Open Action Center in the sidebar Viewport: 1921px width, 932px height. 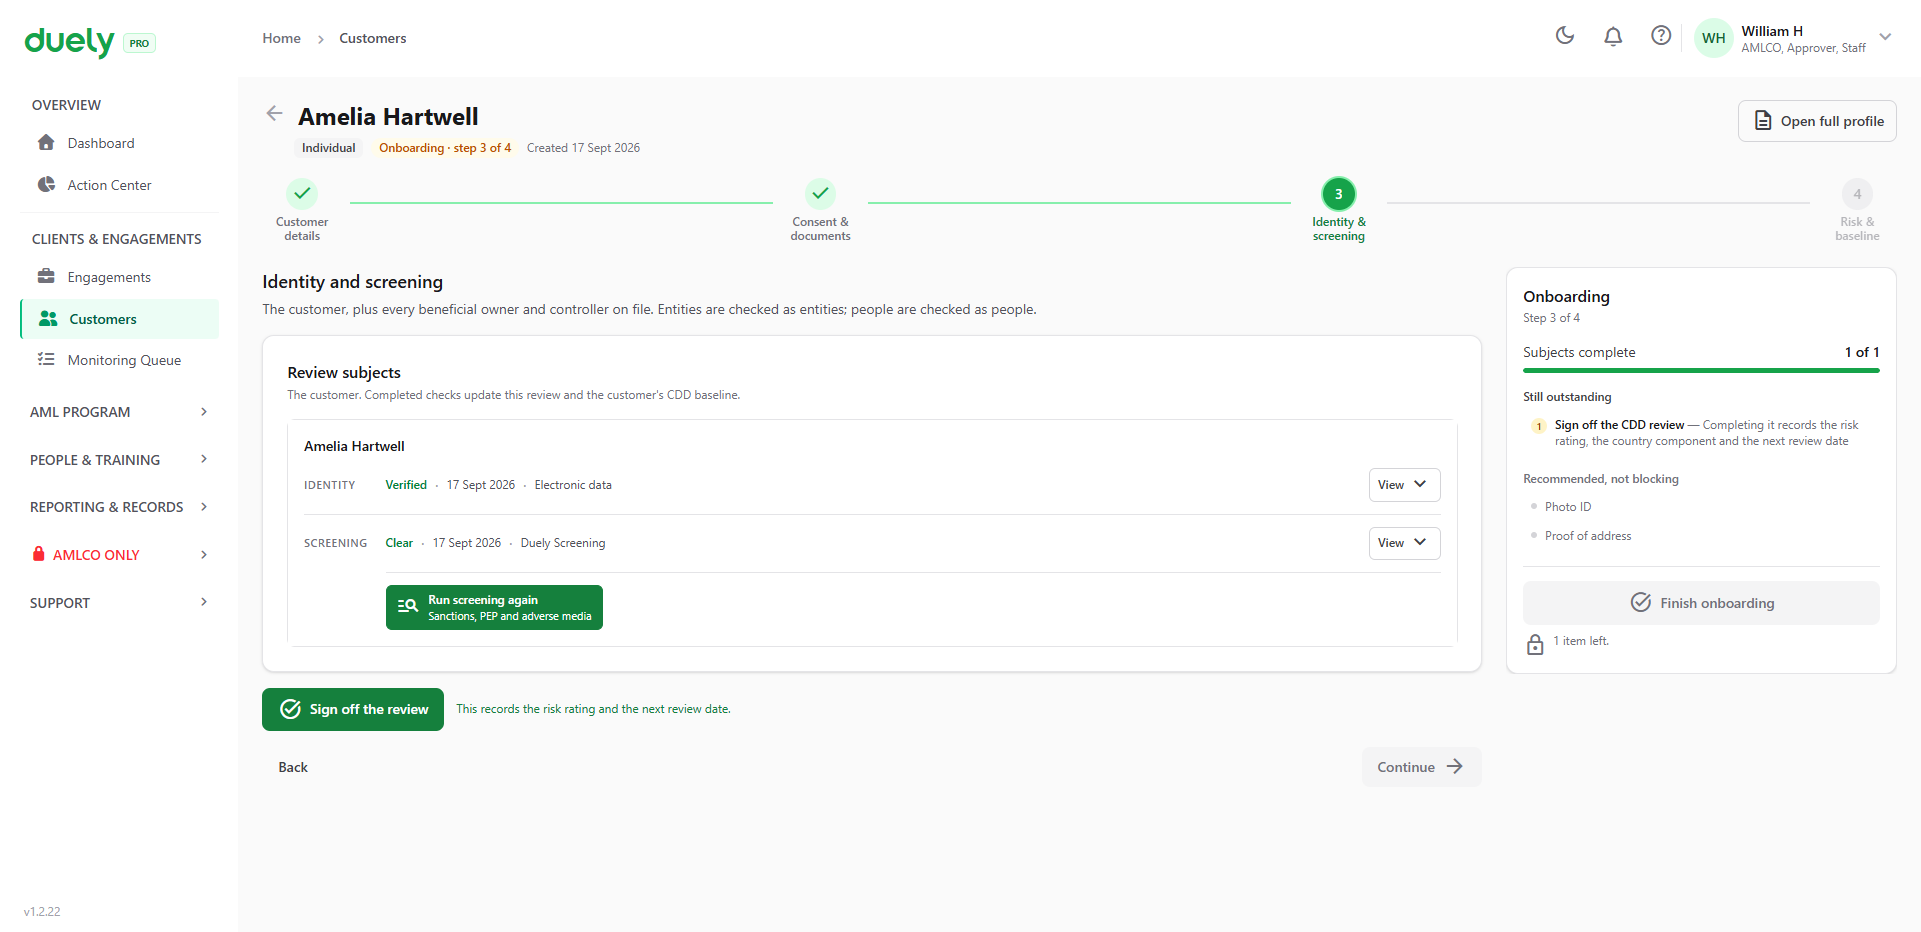pyautogui.click(x=119, y=185)
